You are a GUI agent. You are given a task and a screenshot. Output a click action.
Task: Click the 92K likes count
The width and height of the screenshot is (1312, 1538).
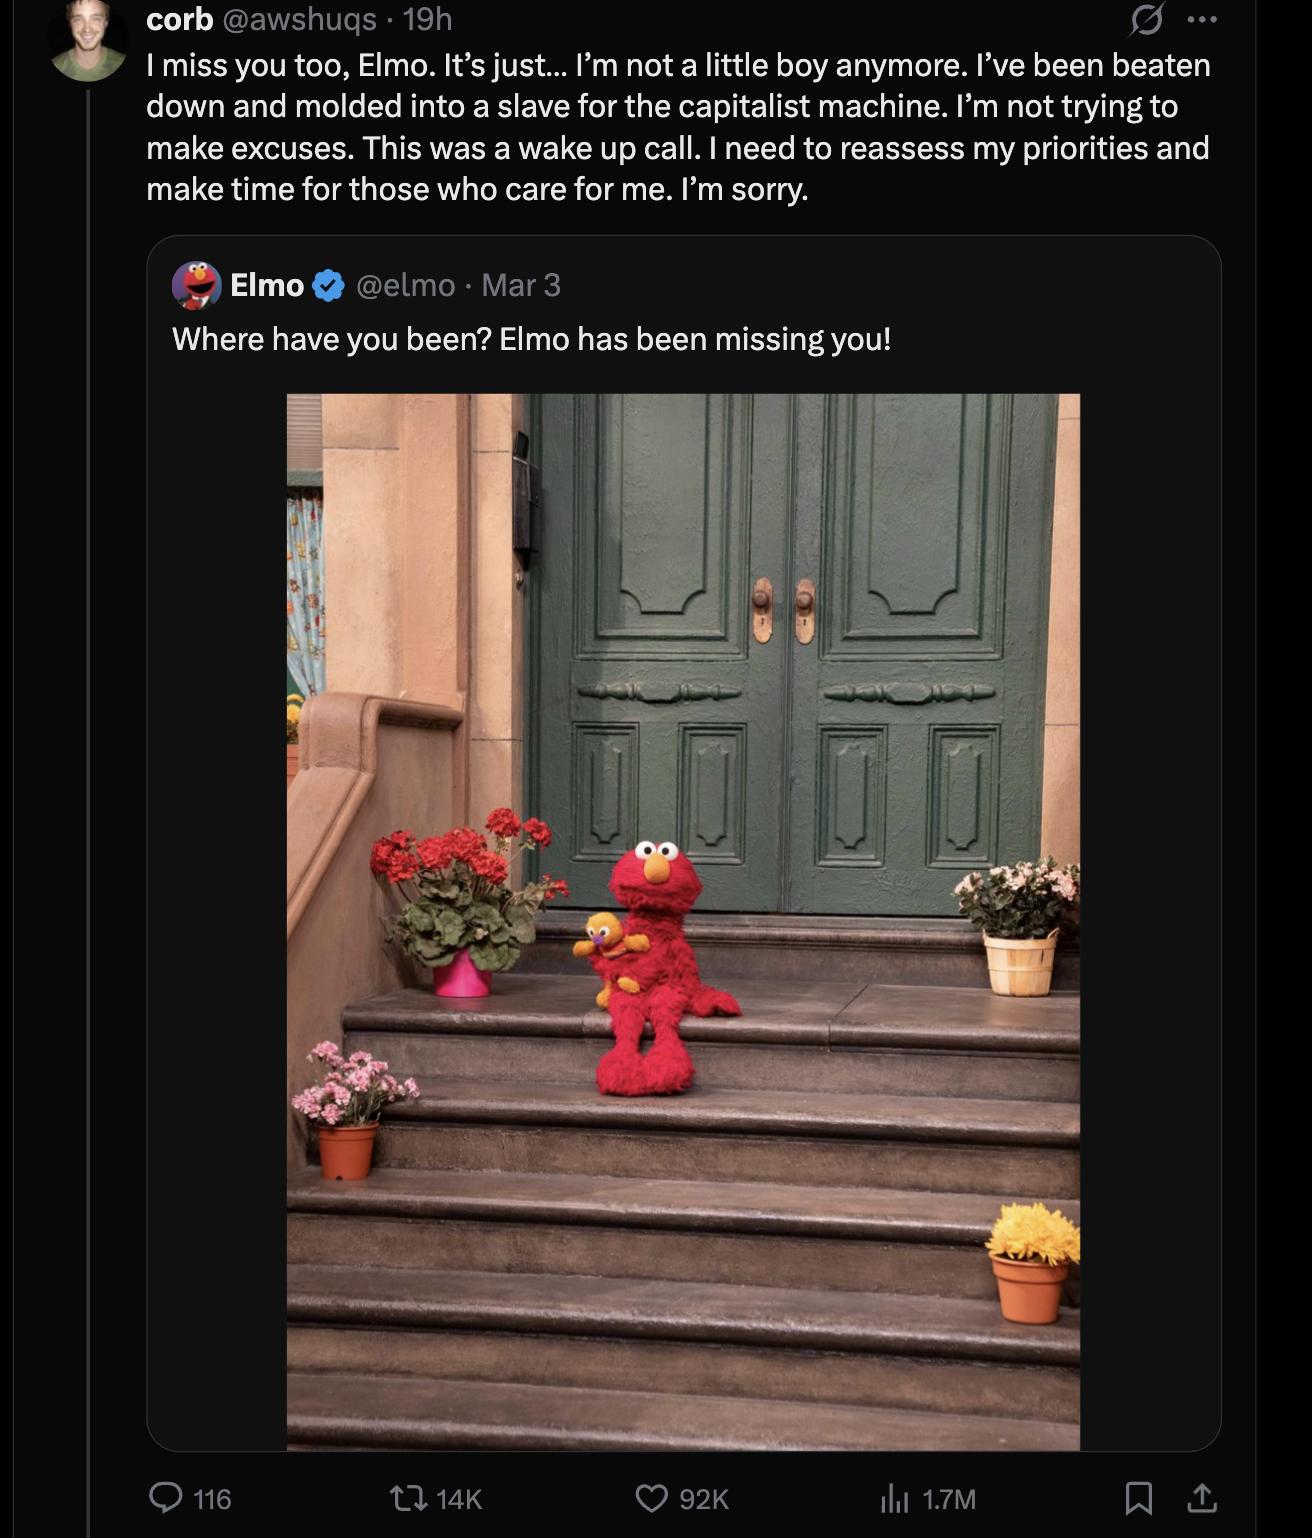tap(704, 1498)
